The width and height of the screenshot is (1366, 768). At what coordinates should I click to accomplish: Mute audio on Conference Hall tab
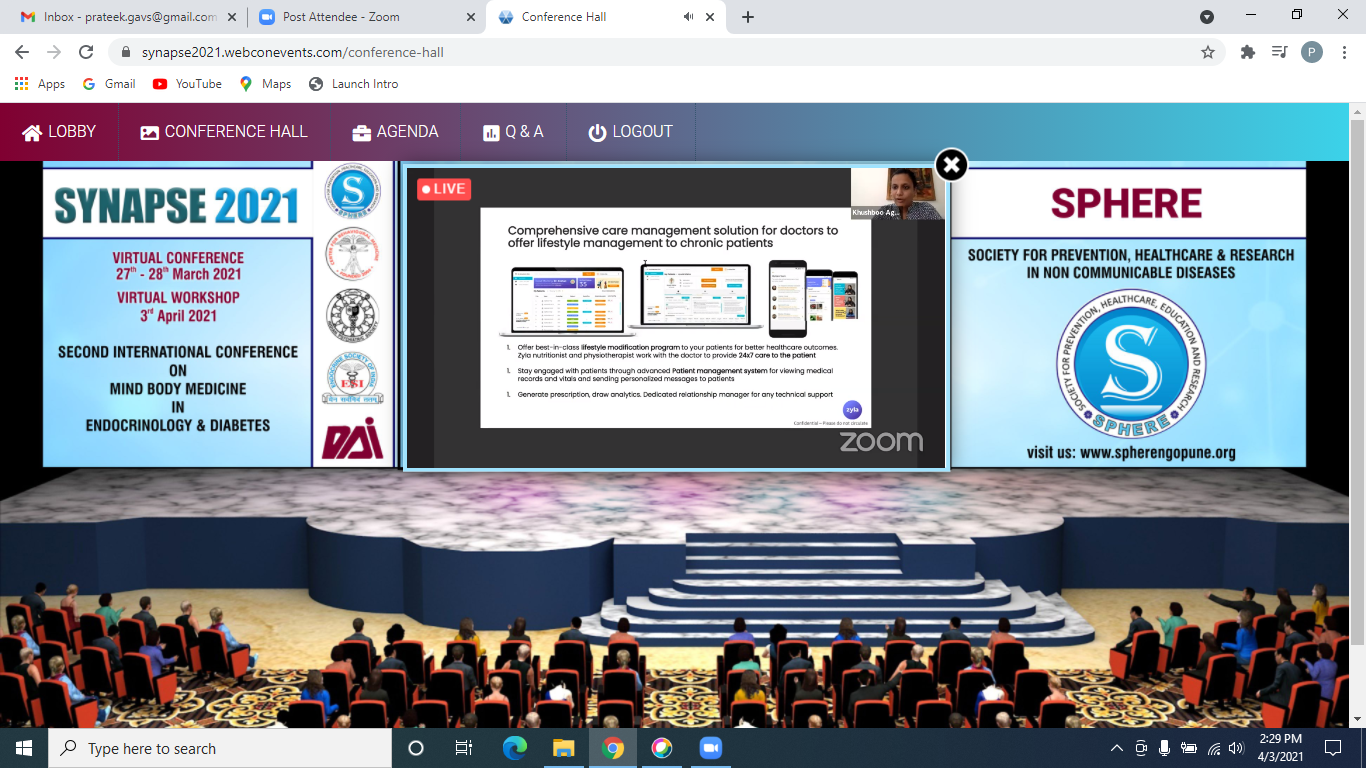(x=689, y=17)
